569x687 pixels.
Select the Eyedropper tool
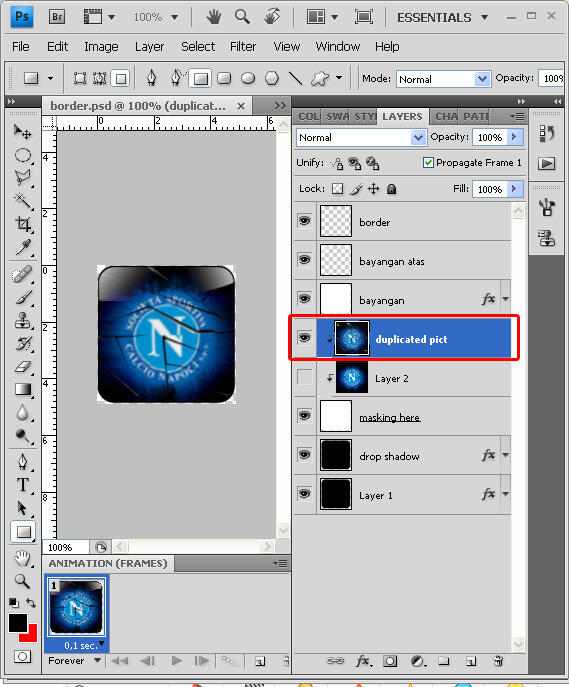tap(23, 247)
